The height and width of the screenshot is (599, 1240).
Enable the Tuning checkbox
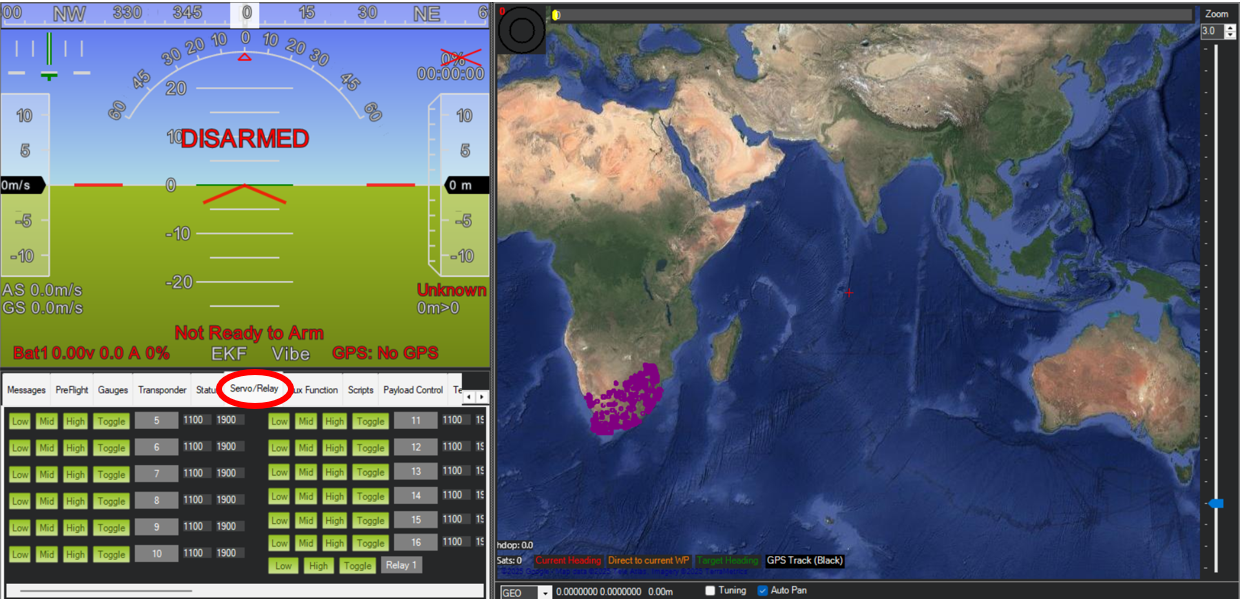(x=710, y=591)
